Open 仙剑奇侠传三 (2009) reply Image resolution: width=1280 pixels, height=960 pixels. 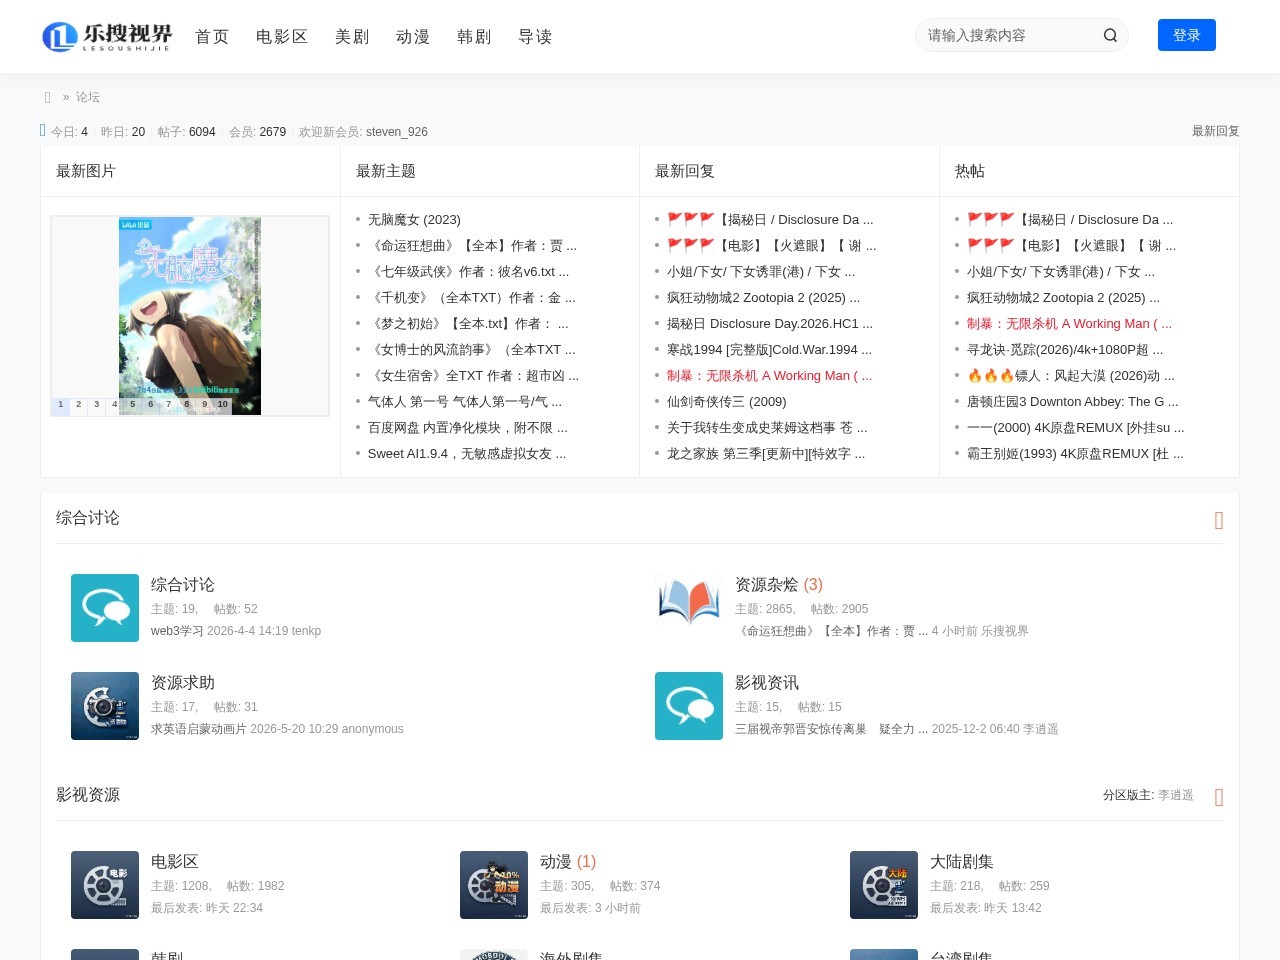point(727,401)
